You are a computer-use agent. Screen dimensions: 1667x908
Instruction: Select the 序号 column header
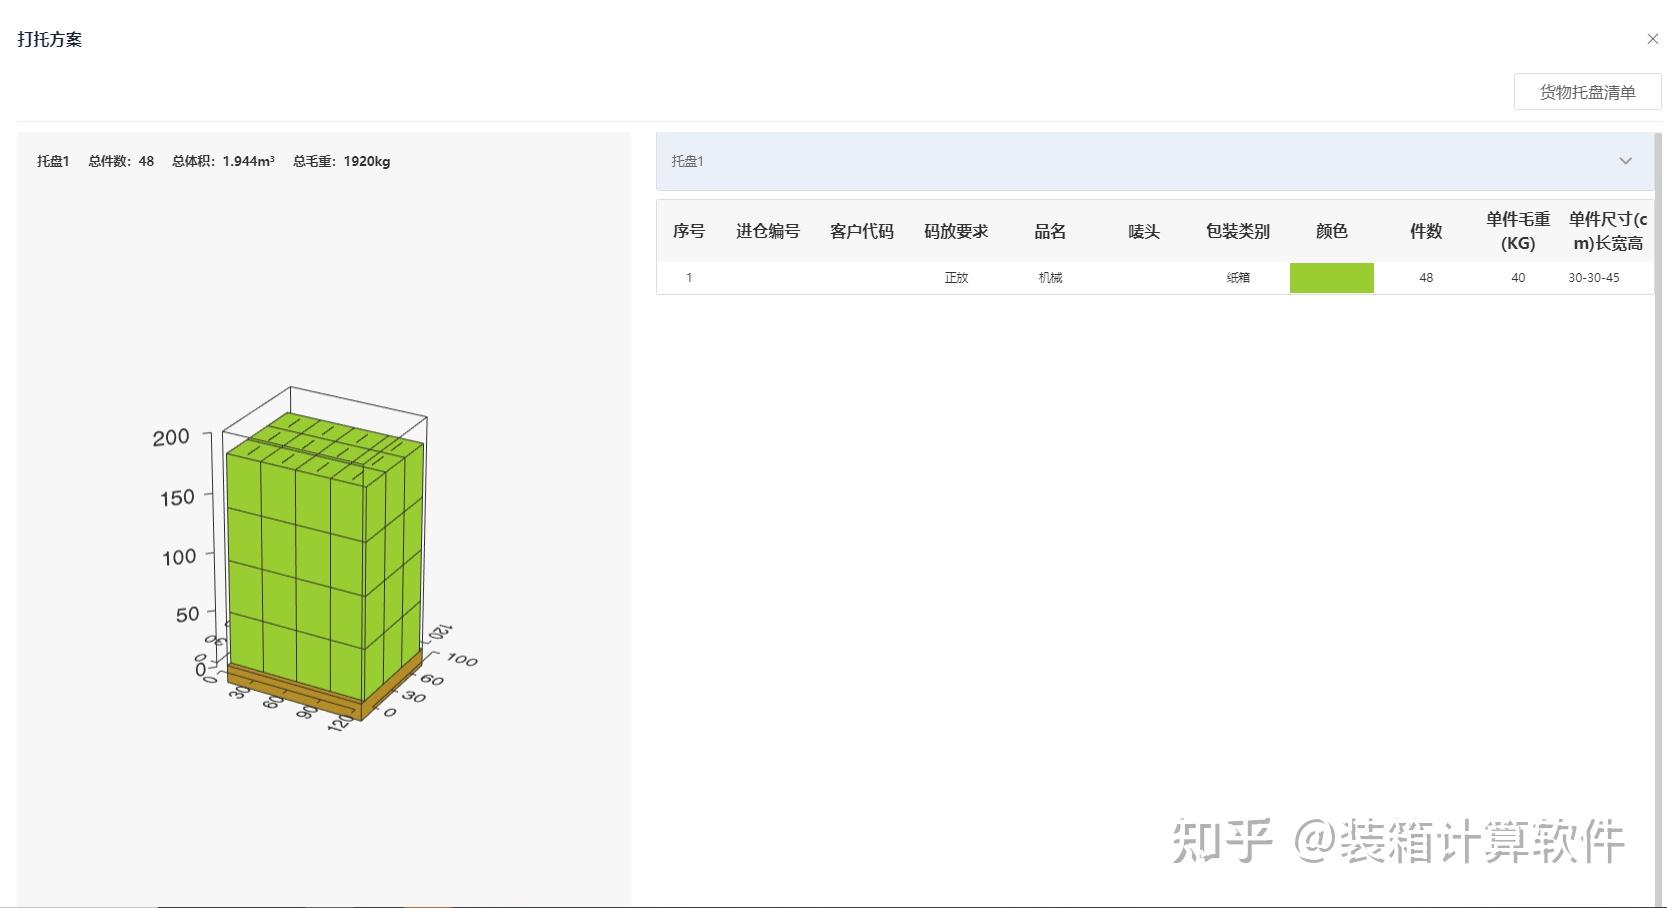click(689, 231)
